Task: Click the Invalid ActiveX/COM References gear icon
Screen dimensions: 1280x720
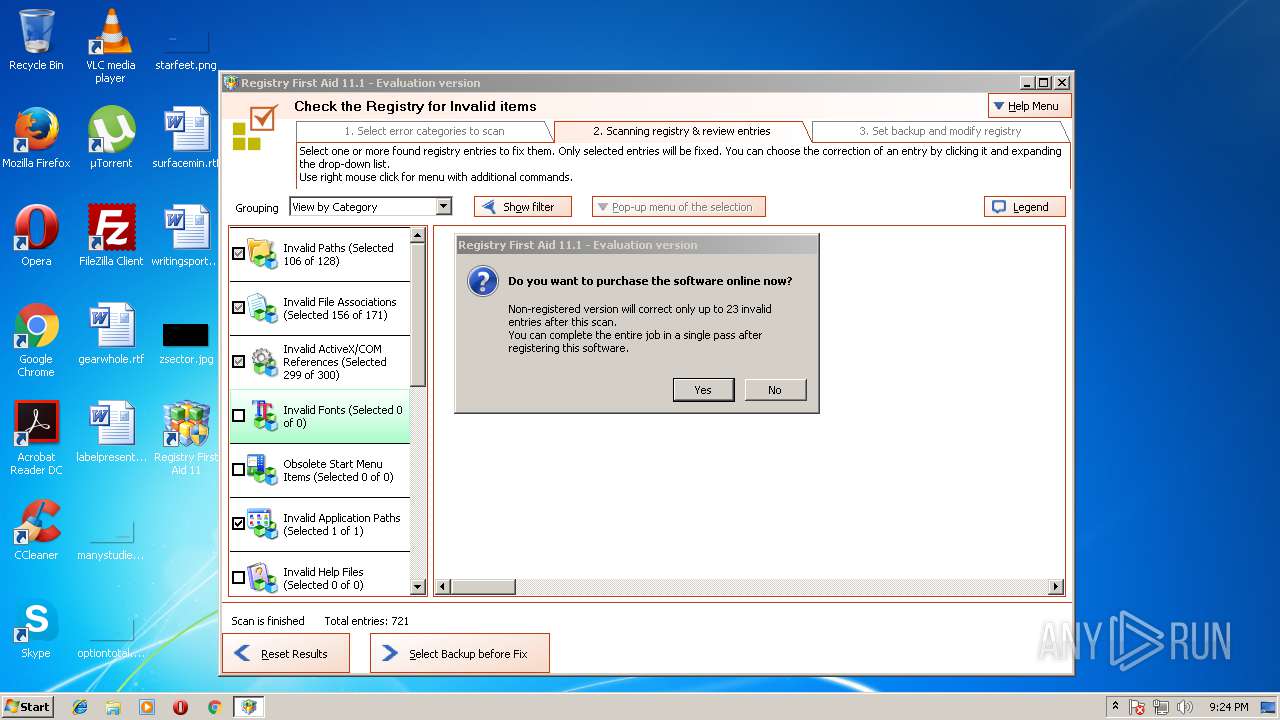Action: [x=262, y=362]
